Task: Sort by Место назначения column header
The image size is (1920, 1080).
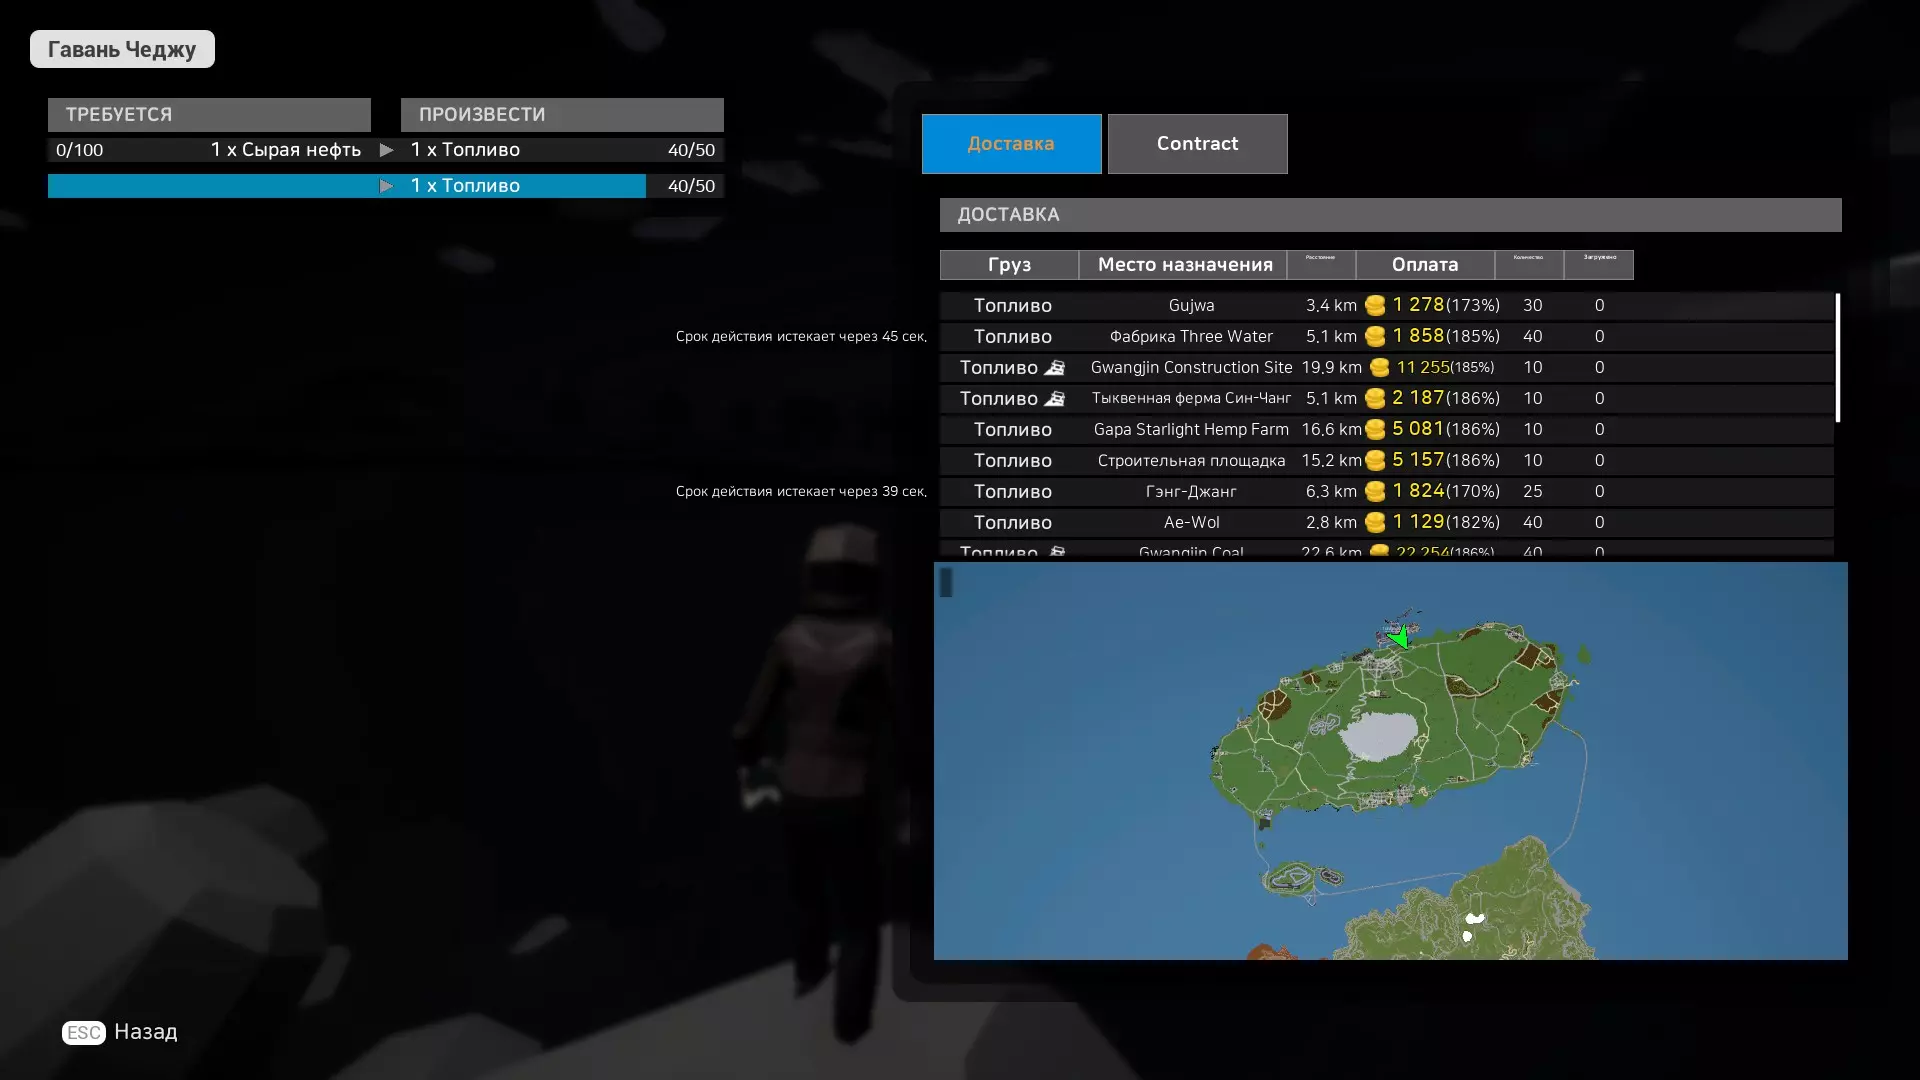Action: click(x=1184, y=265)
